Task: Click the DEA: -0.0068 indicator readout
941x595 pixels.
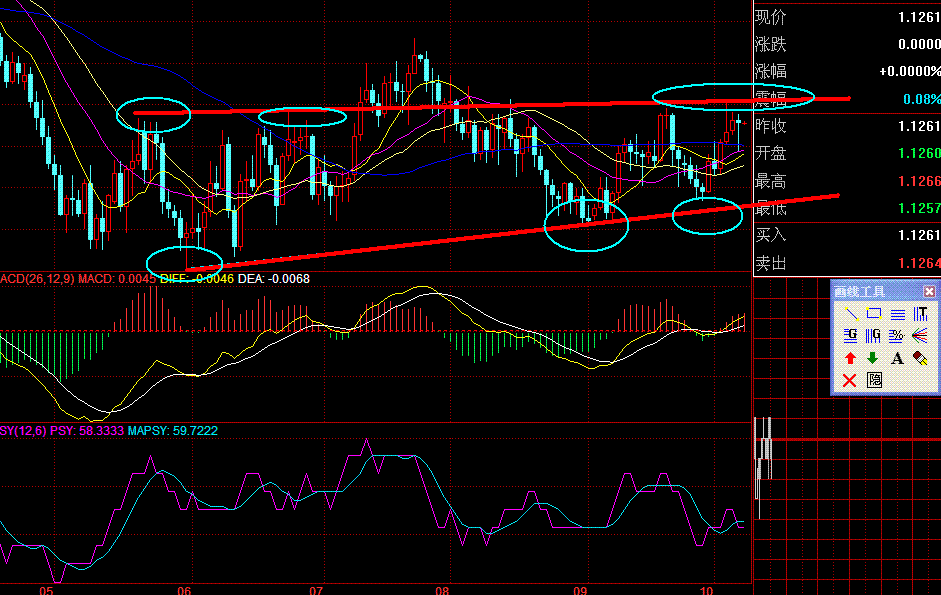Action: point(274,279)
